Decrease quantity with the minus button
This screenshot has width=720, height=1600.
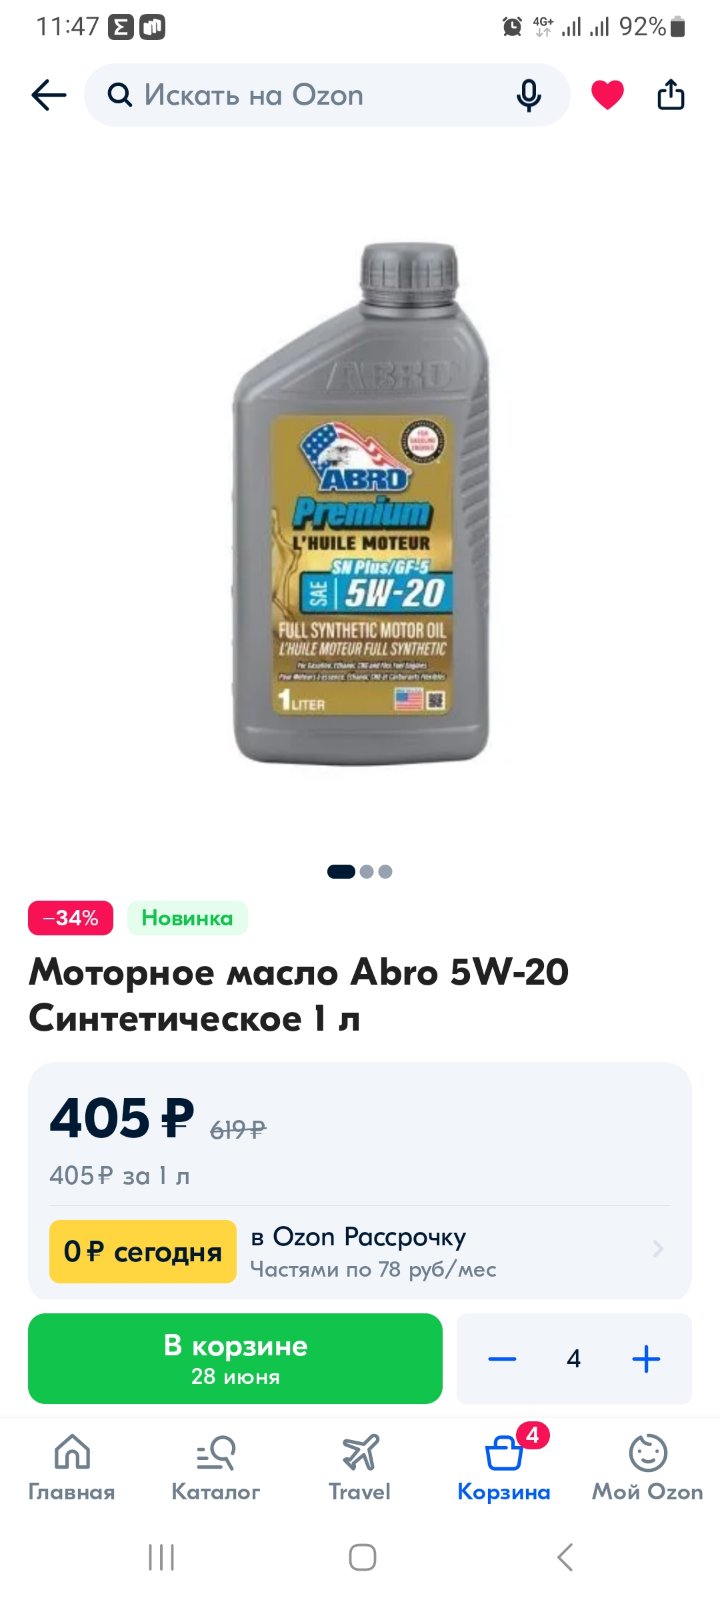(501, 1359)
